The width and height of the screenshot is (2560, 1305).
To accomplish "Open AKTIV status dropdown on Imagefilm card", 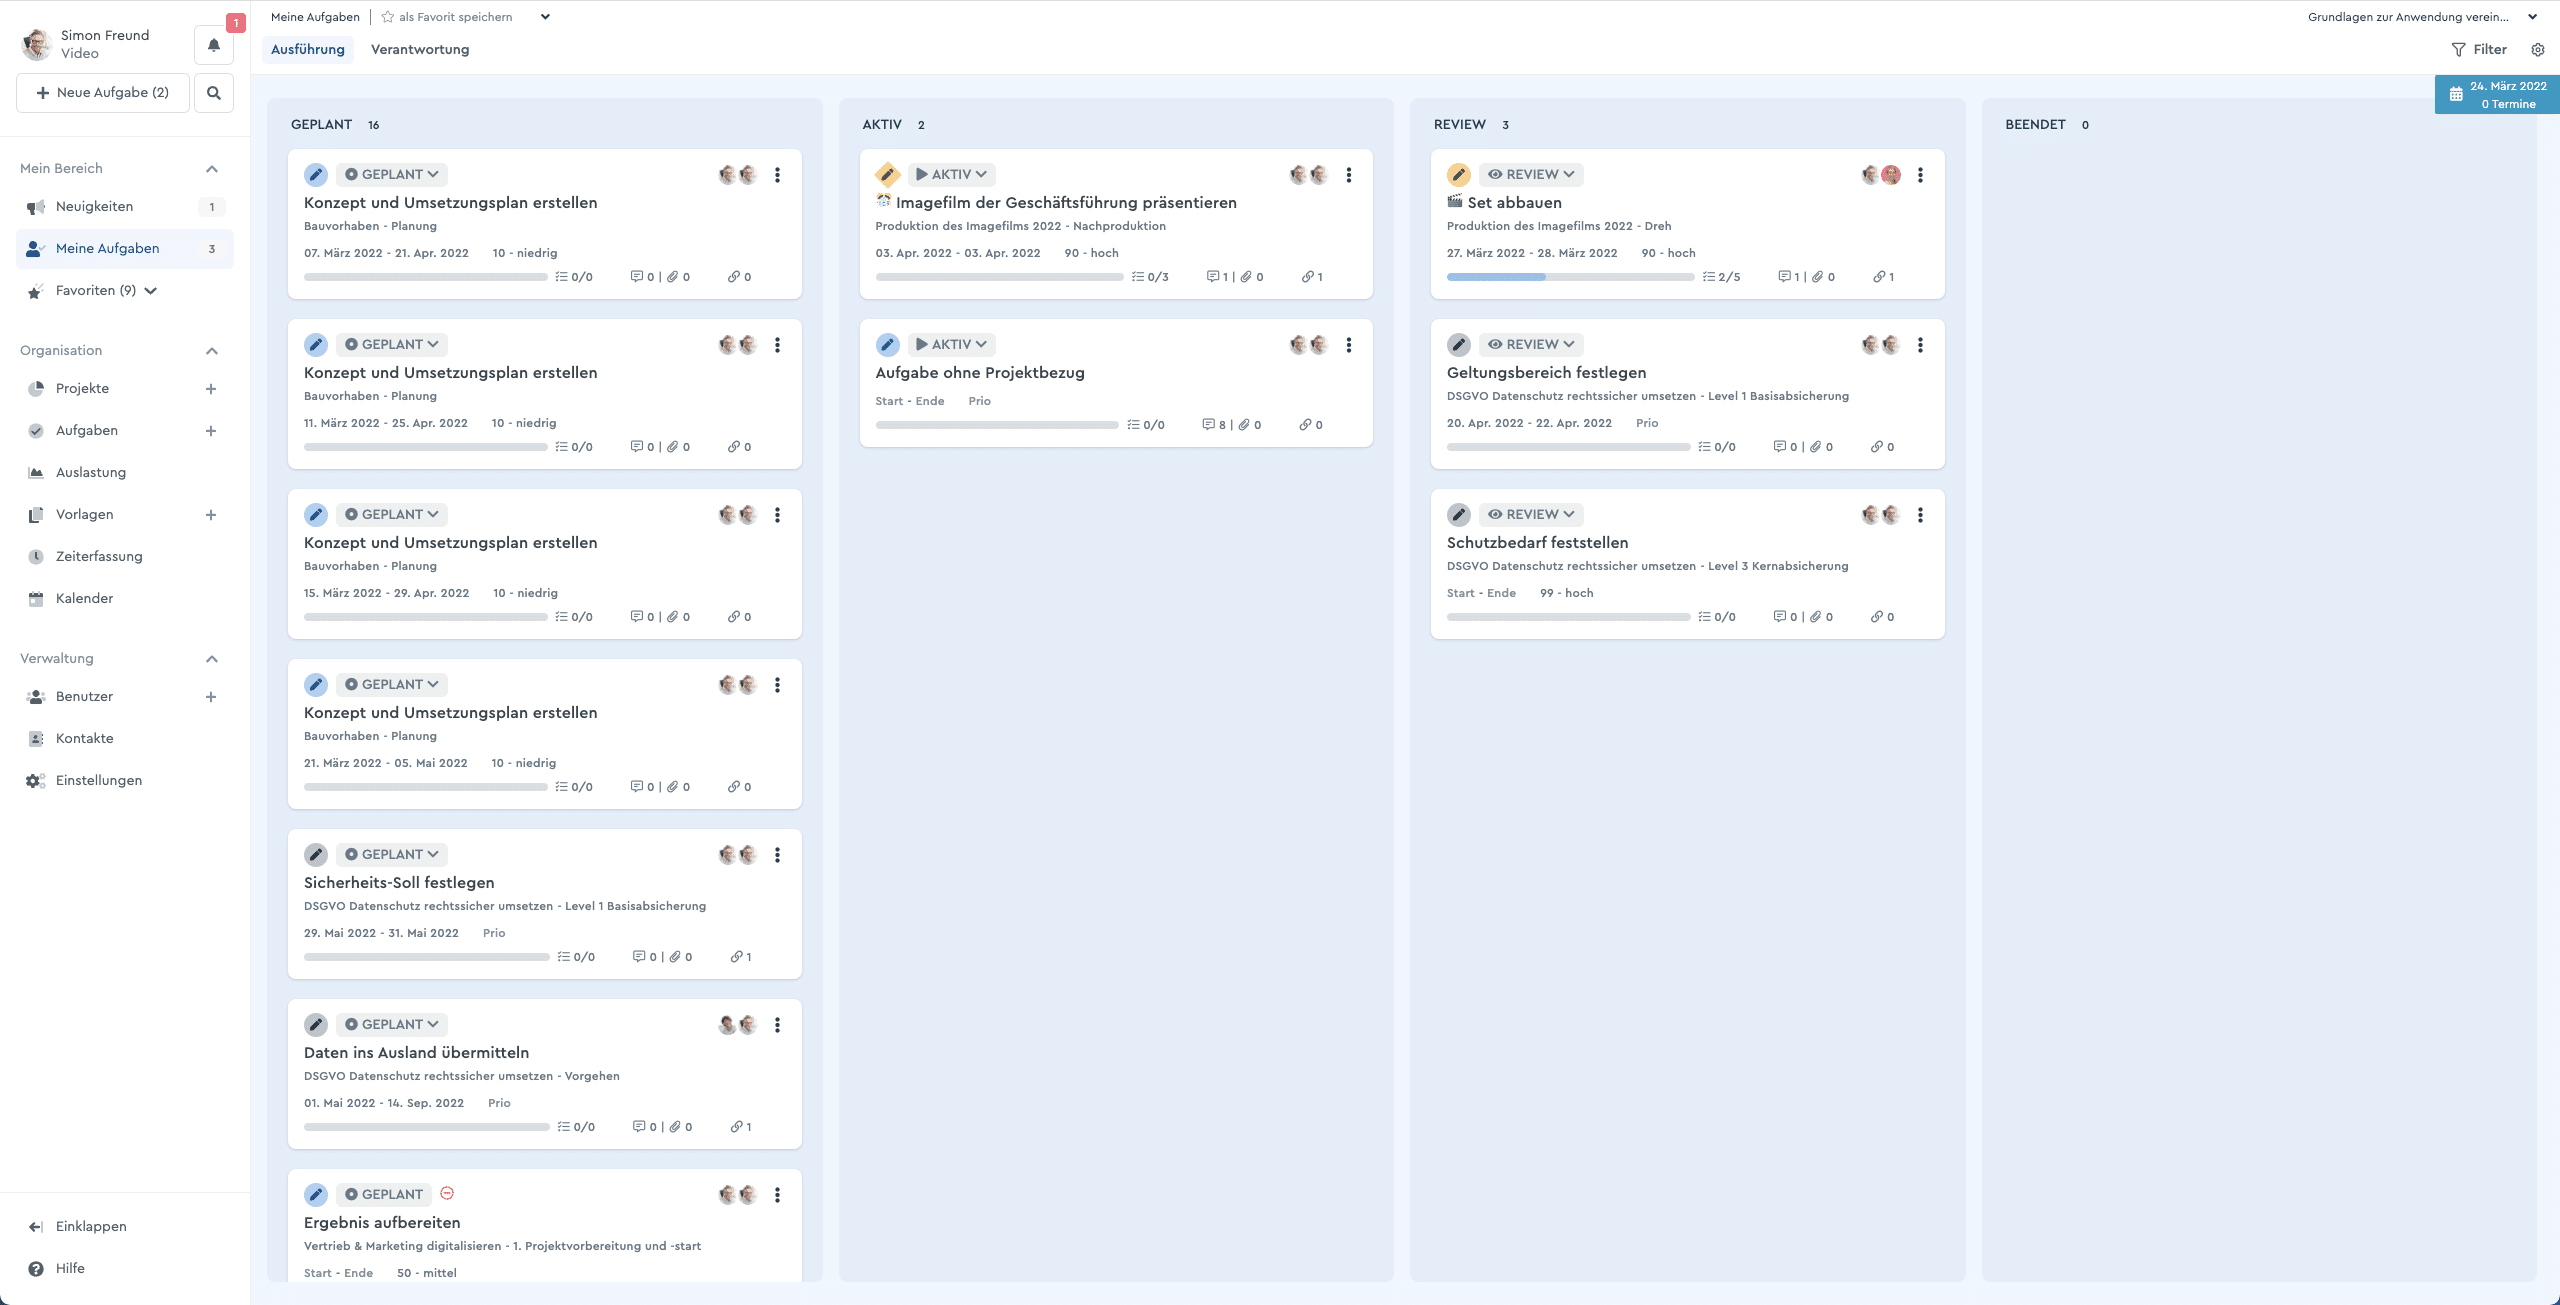I will 951,175.
